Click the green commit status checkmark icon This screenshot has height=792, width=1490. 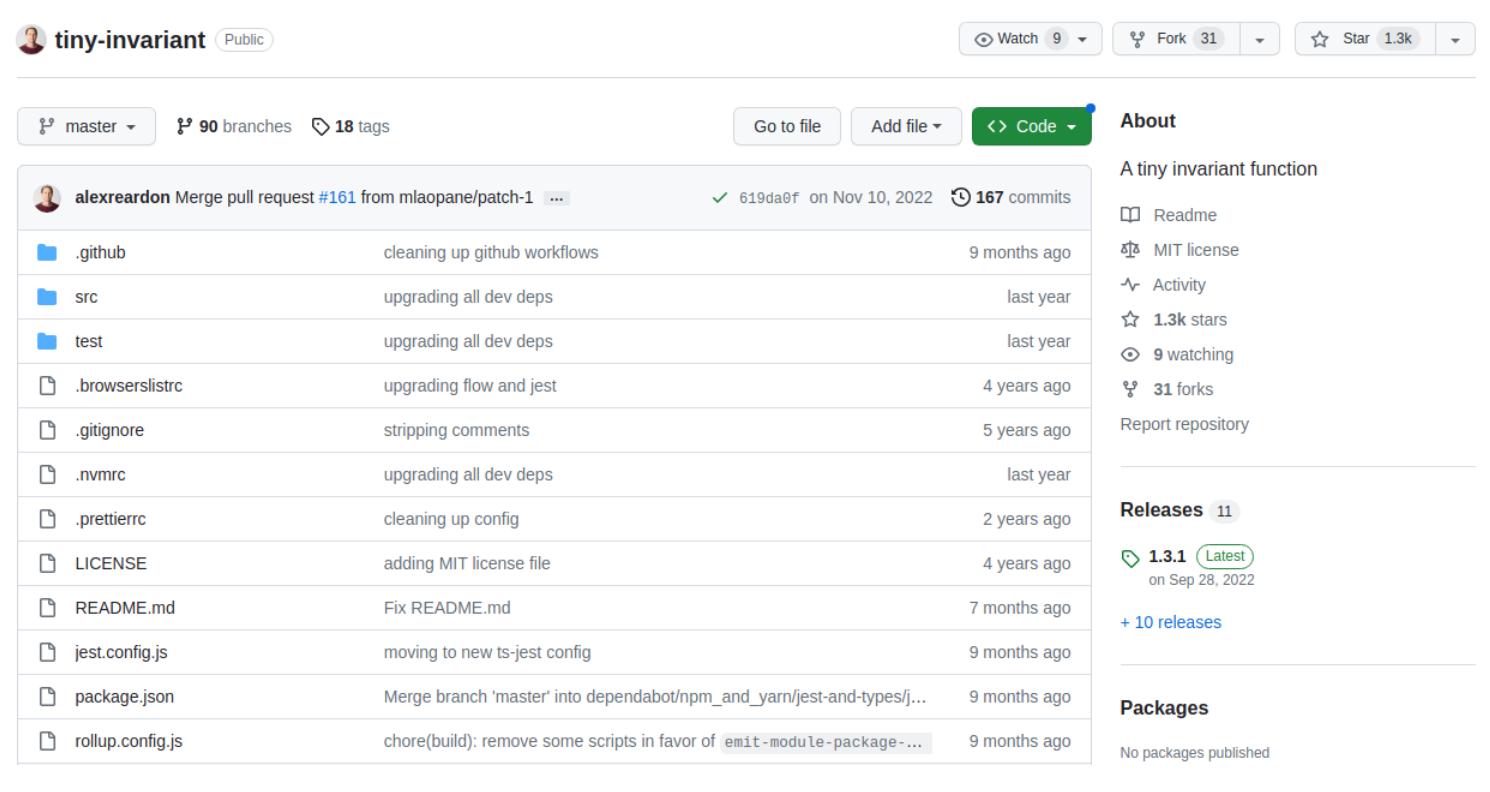tap(719, 198)
